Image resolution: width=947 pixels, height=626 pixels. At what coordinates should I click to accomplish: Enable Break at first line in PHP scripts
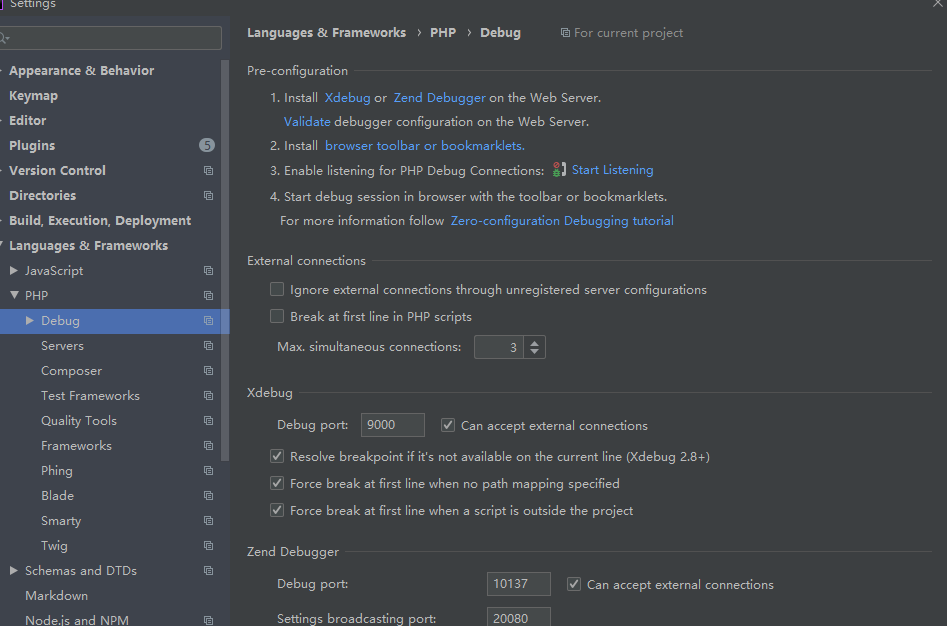(x=277, y=316)
